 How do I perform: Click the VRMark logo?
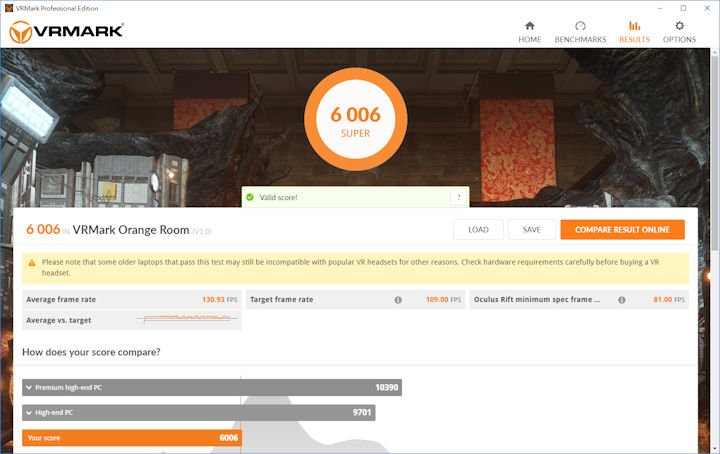(x=67, y=32)
